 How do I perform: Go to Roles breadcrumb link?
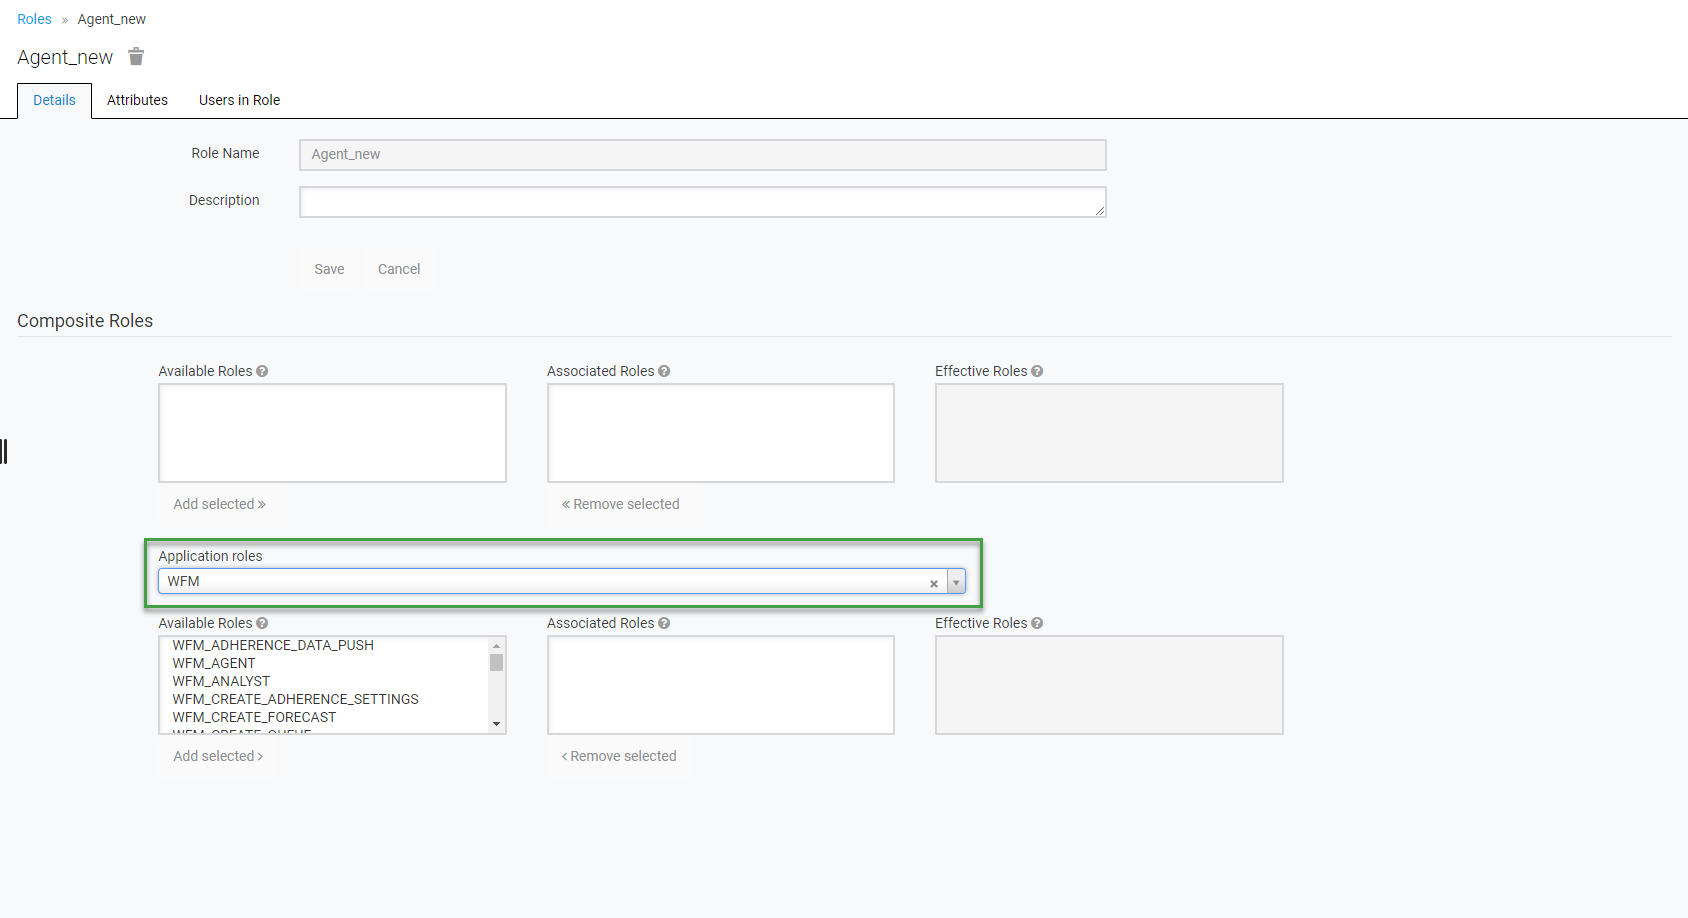pos(34,19)
